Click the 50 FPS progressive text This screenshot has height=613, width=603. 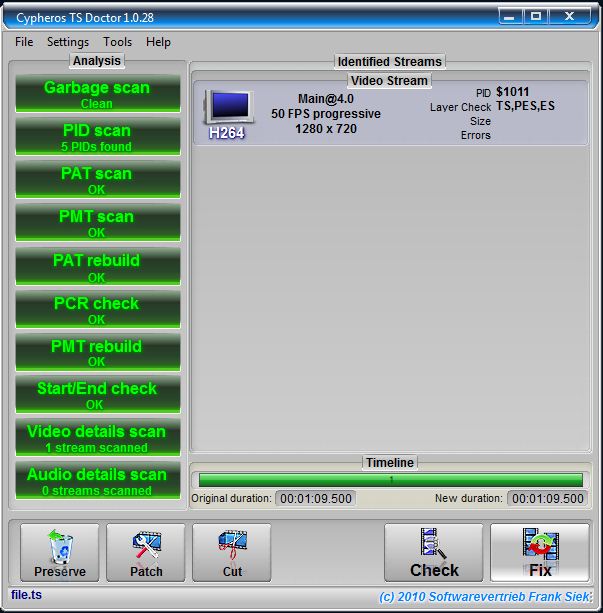coord(326,114)
